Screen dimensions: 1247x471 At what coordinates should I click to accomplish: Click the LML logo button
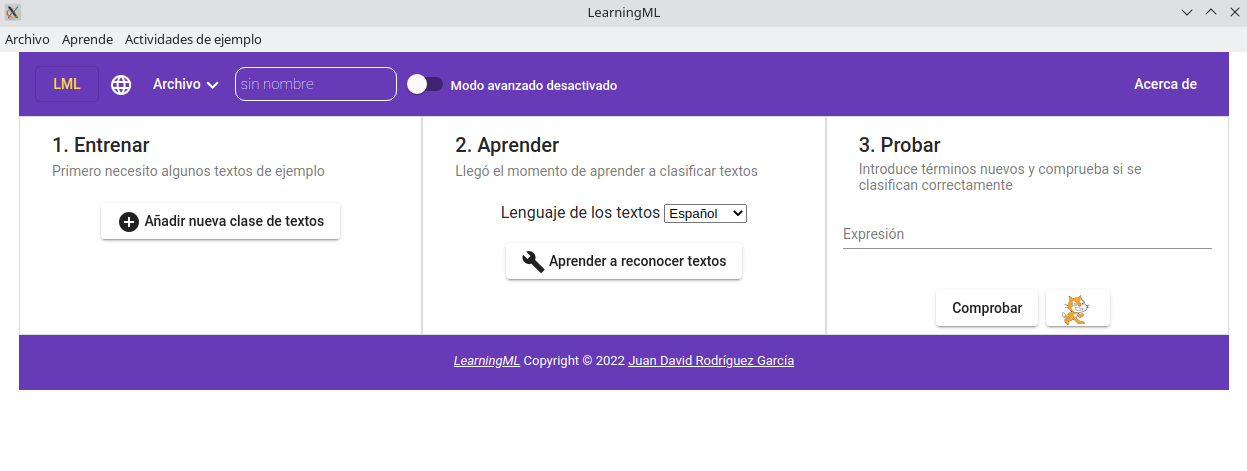point(67,84)
